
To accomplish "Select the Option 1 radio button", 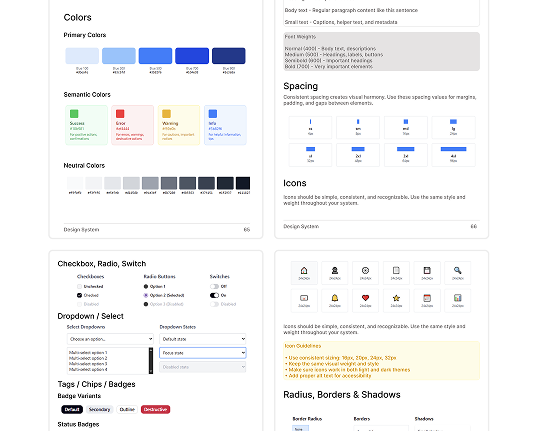I will point(146,286).
